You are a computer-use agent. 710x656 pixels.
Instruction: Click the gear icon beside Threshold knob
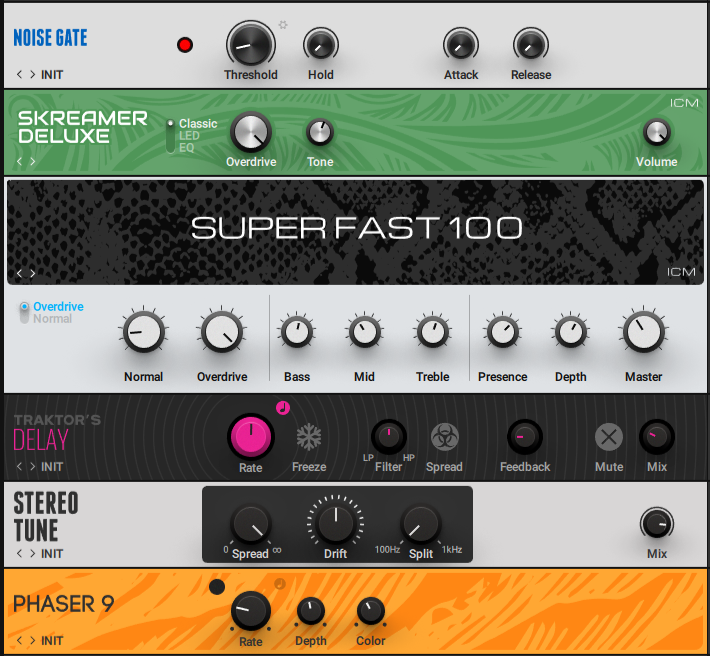(283, 25)
